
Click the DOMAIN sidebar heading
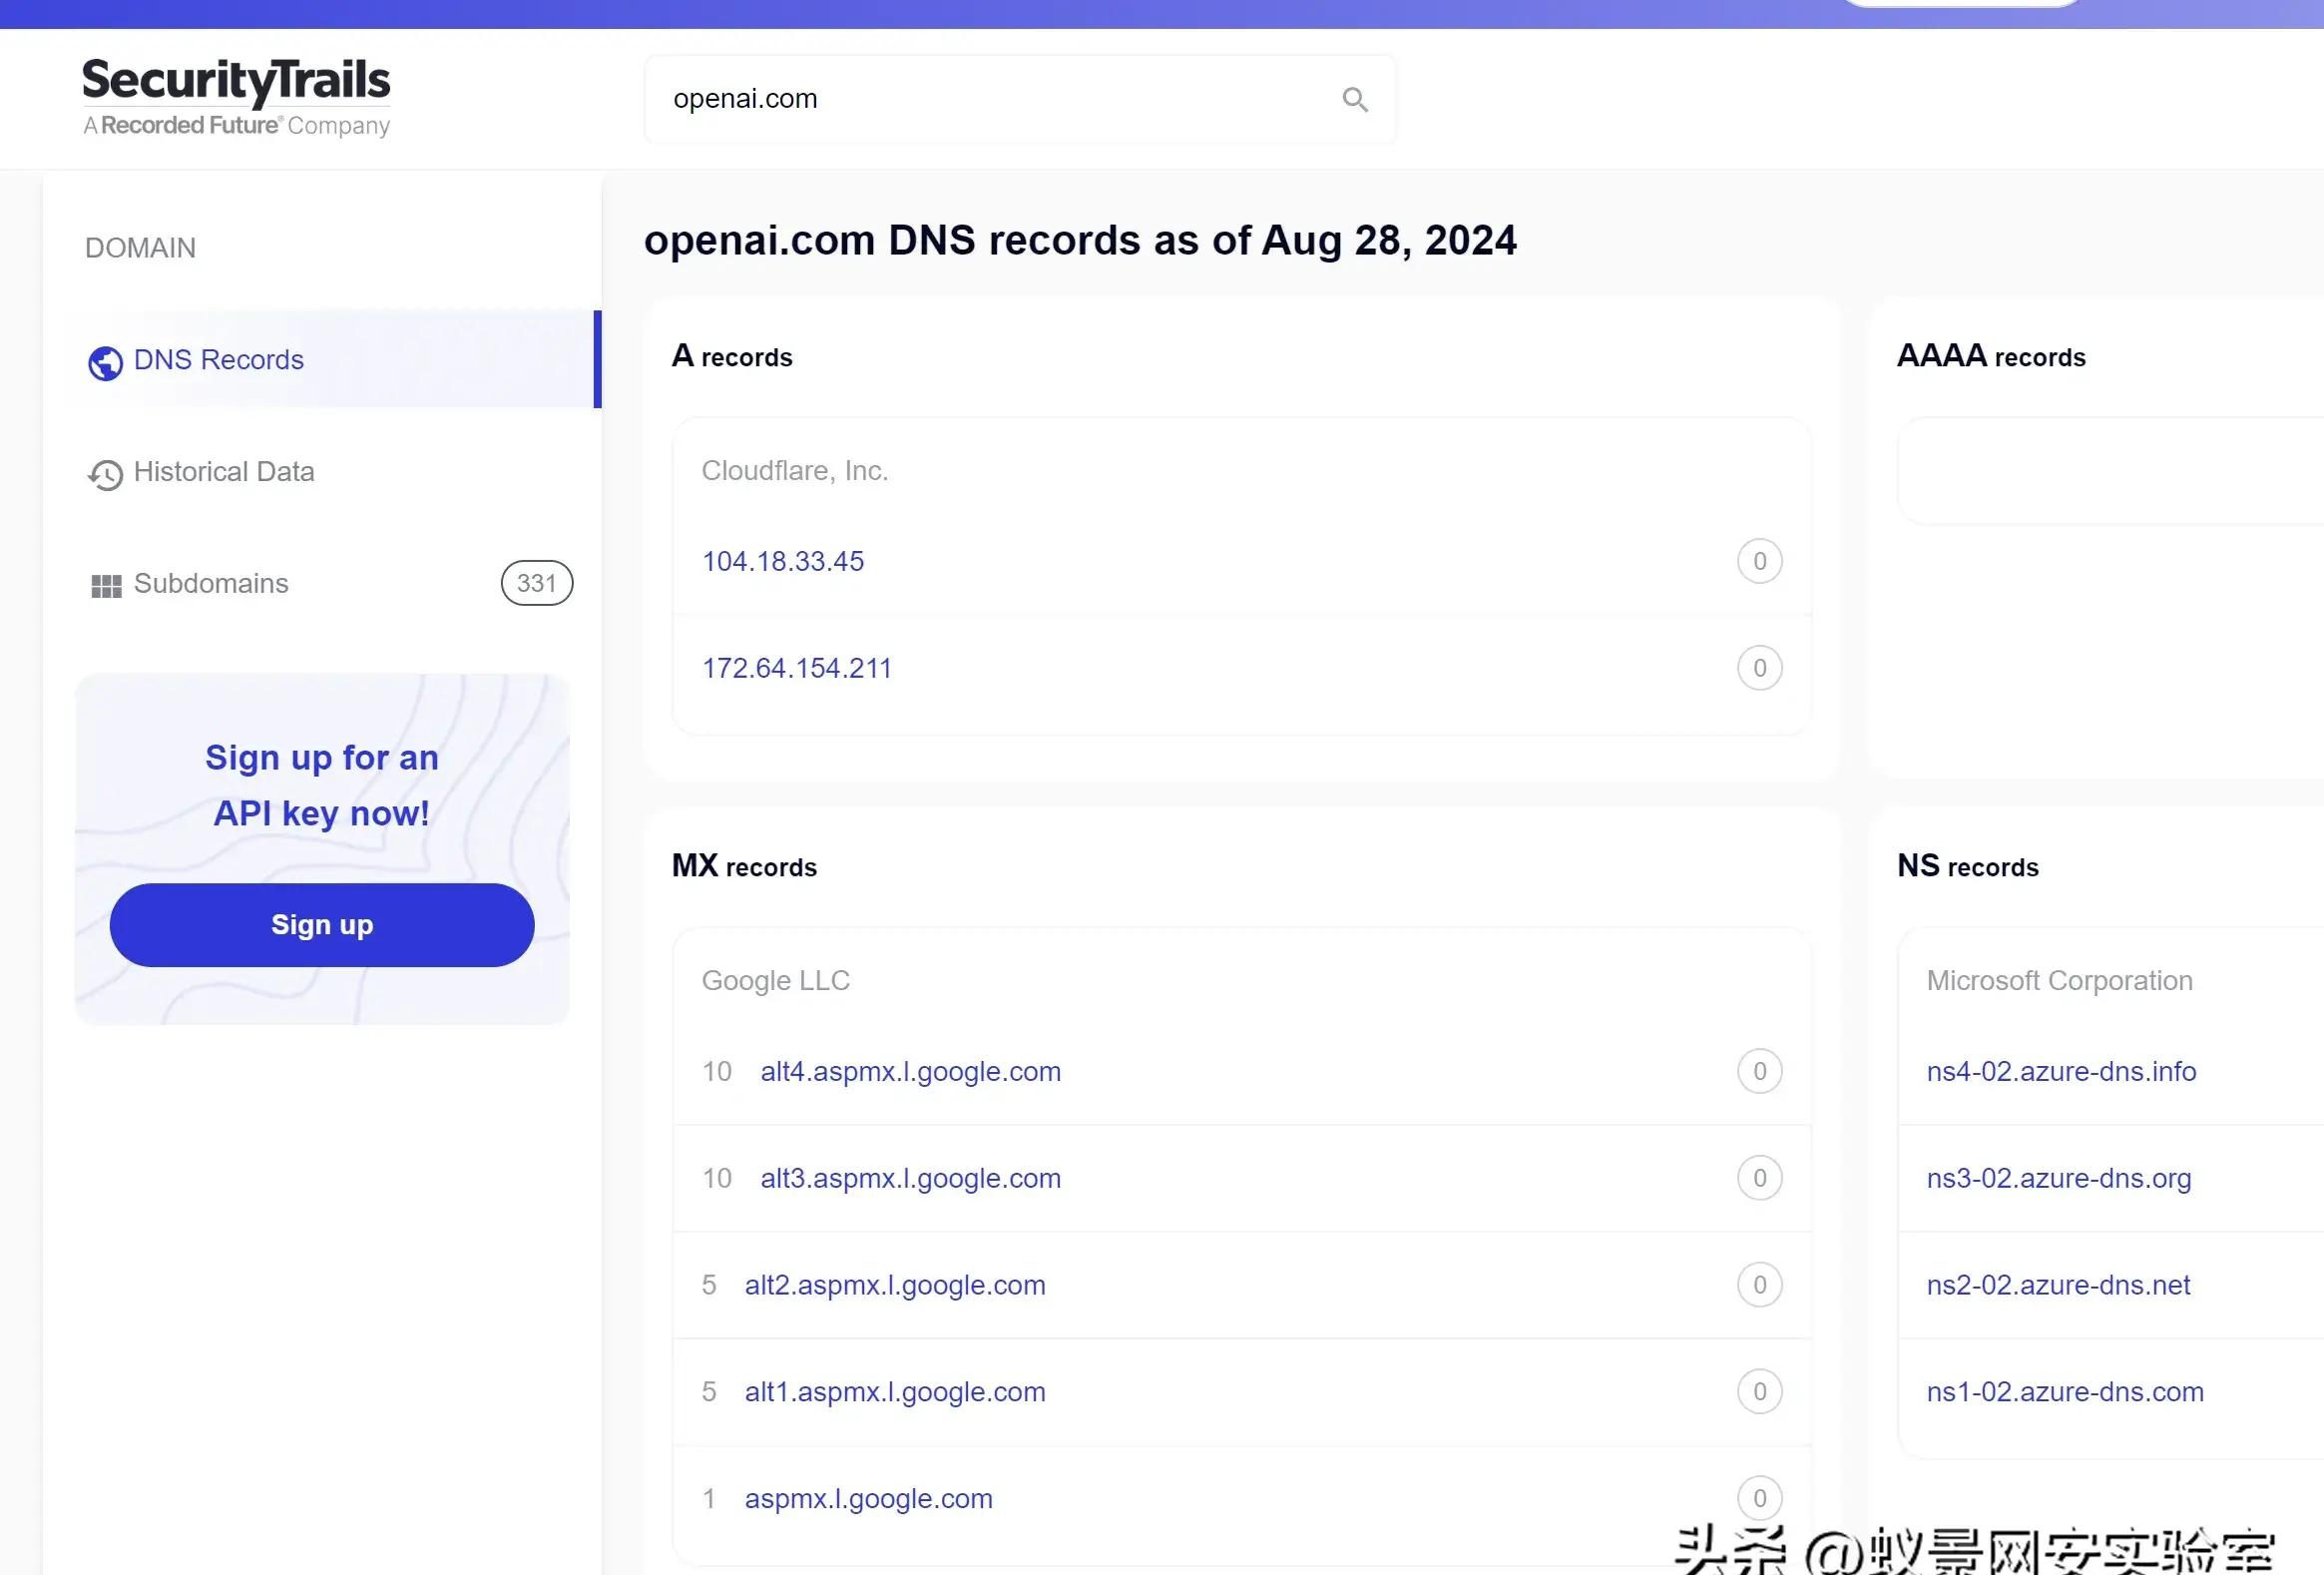(140, 248)
